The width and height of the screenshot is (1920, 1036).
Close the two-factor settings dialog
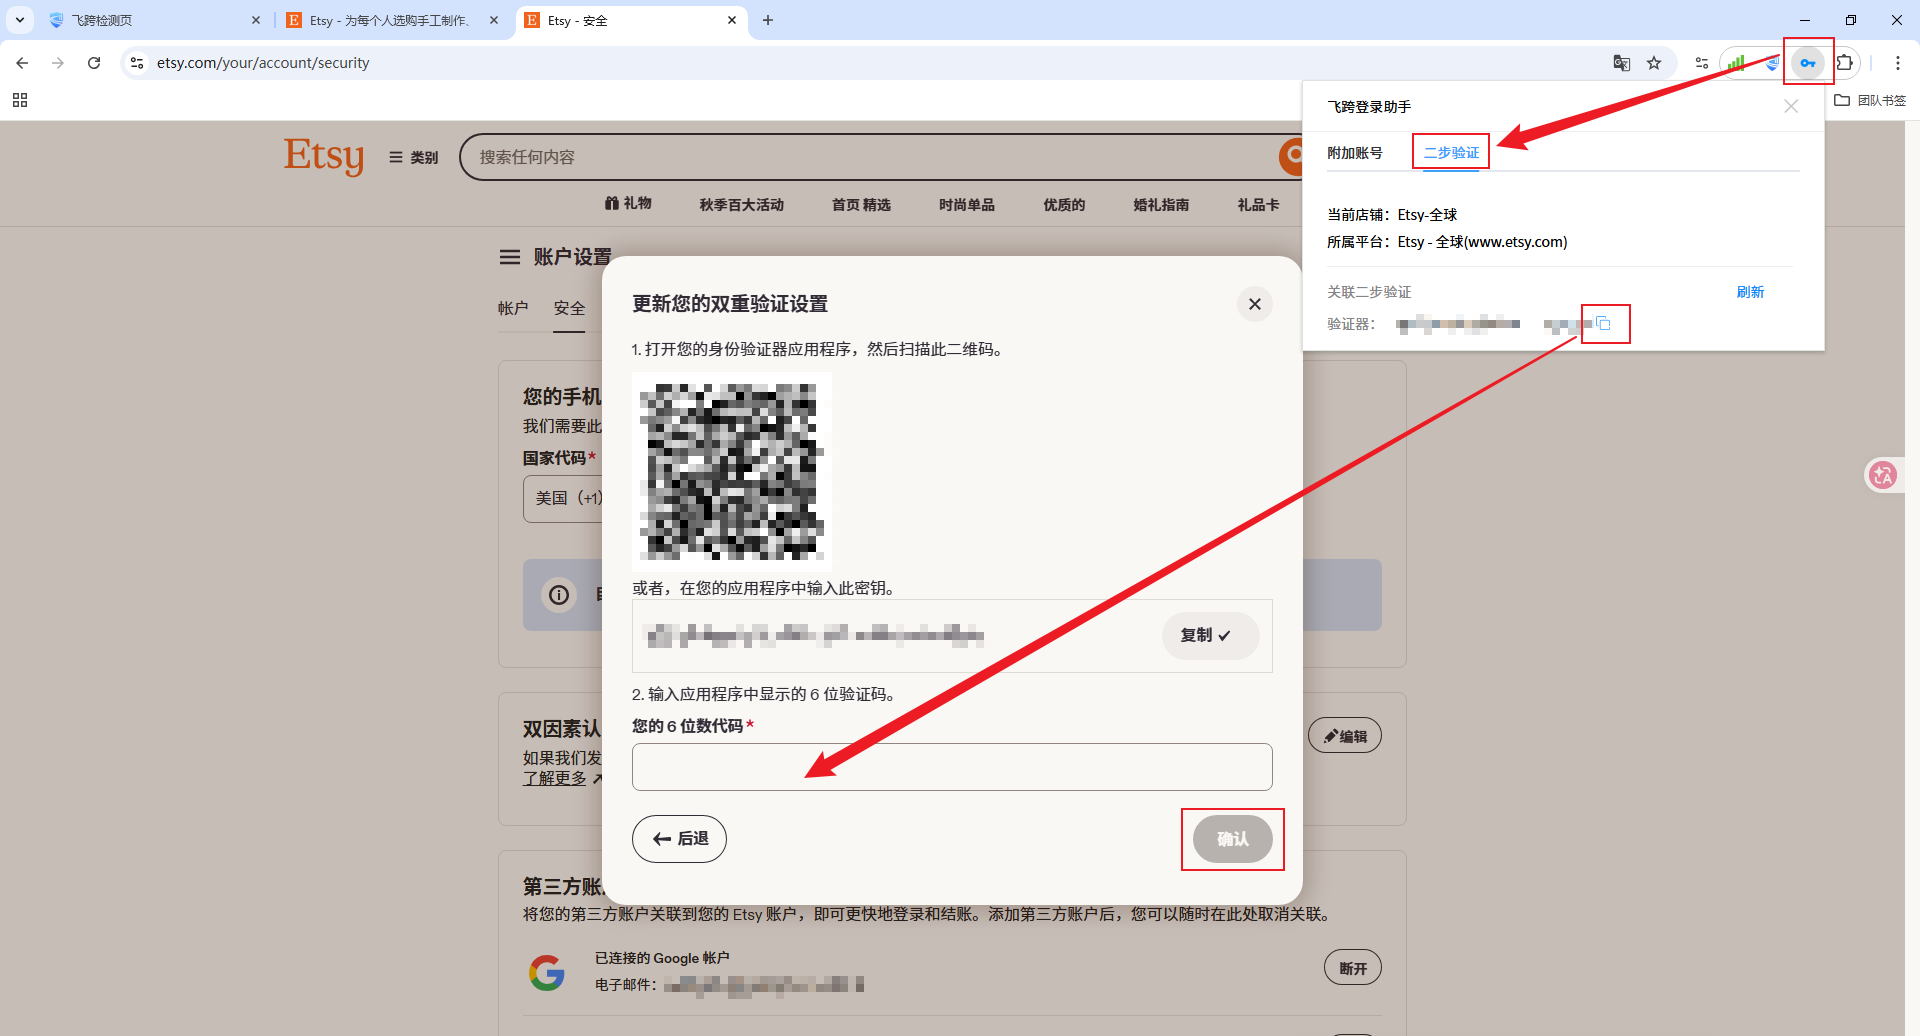[1255, 304]
